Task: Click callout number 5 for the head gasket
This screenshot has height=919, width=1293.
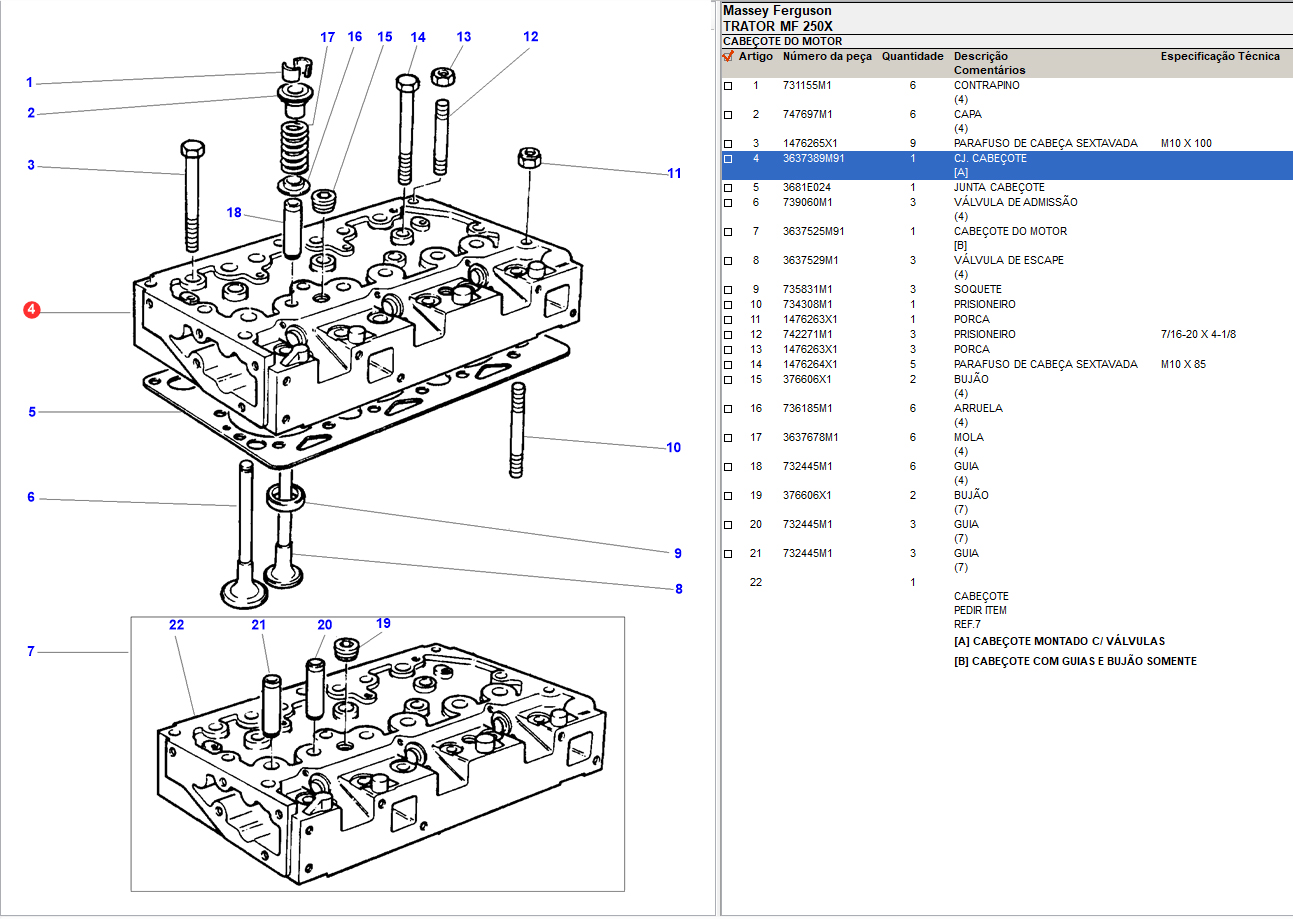Action: 32,412
